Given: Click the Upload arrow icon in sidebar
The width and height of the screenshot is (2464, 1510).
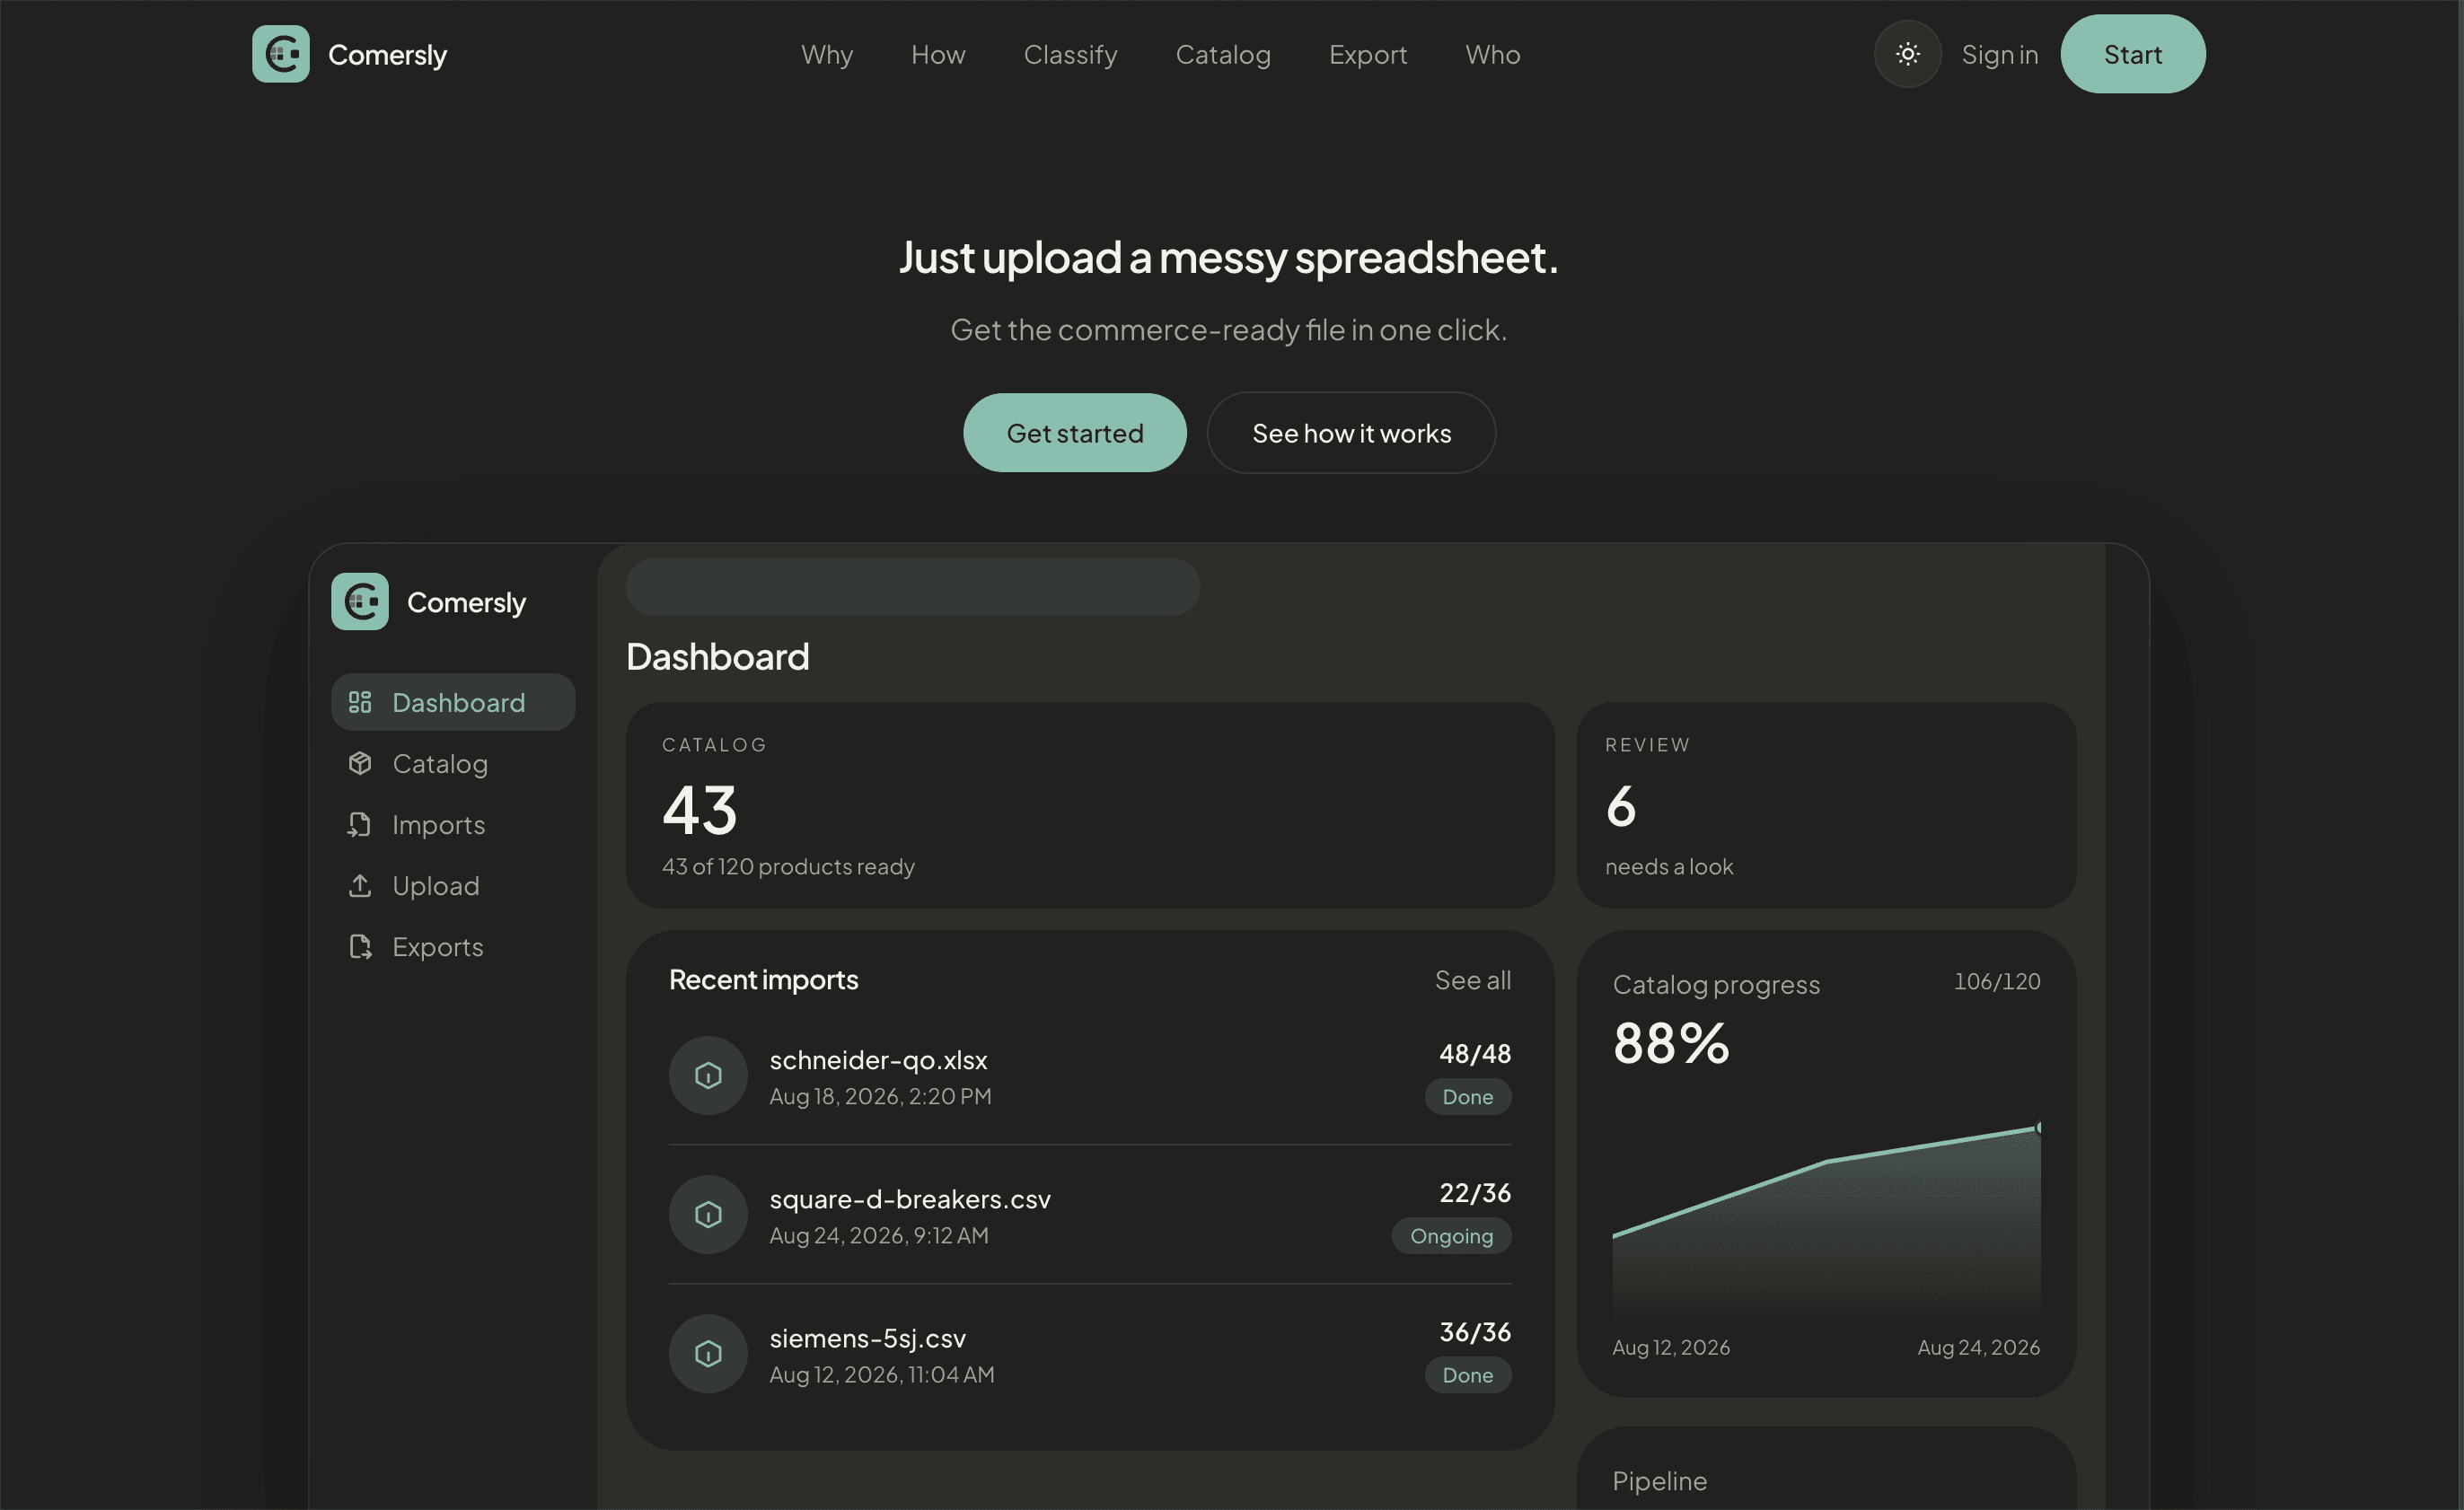Looking at the screenshot, I should (360, 885).
